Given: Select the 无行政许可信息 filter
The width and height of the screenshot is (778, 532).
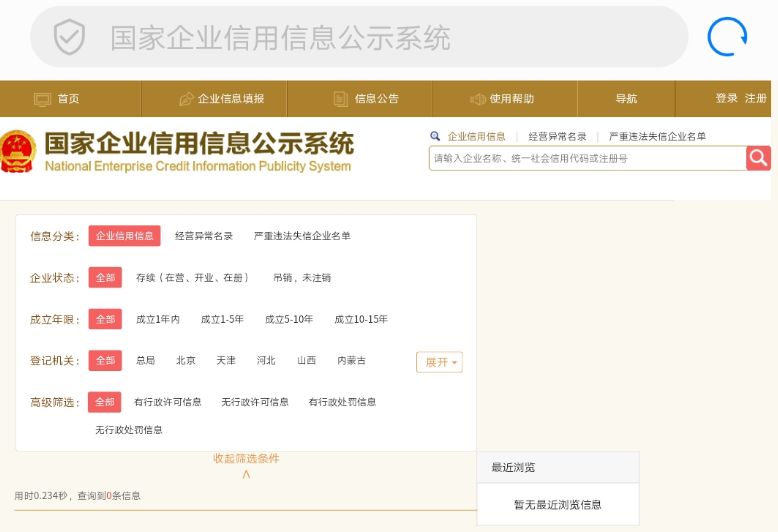Looking at the screenshot, I should point(255,402).
